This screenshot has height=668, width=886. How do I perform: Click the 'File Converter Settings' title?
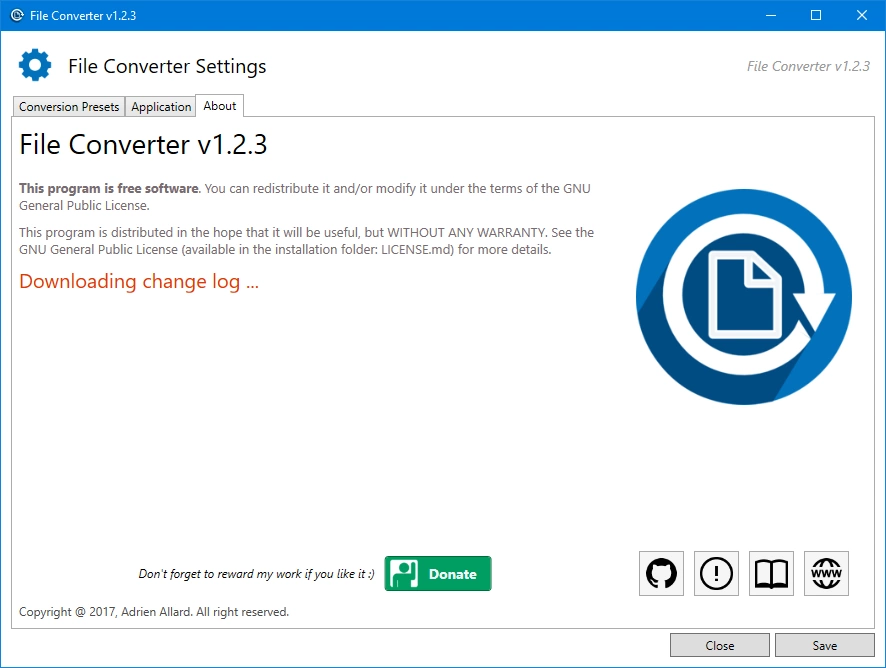167,66
